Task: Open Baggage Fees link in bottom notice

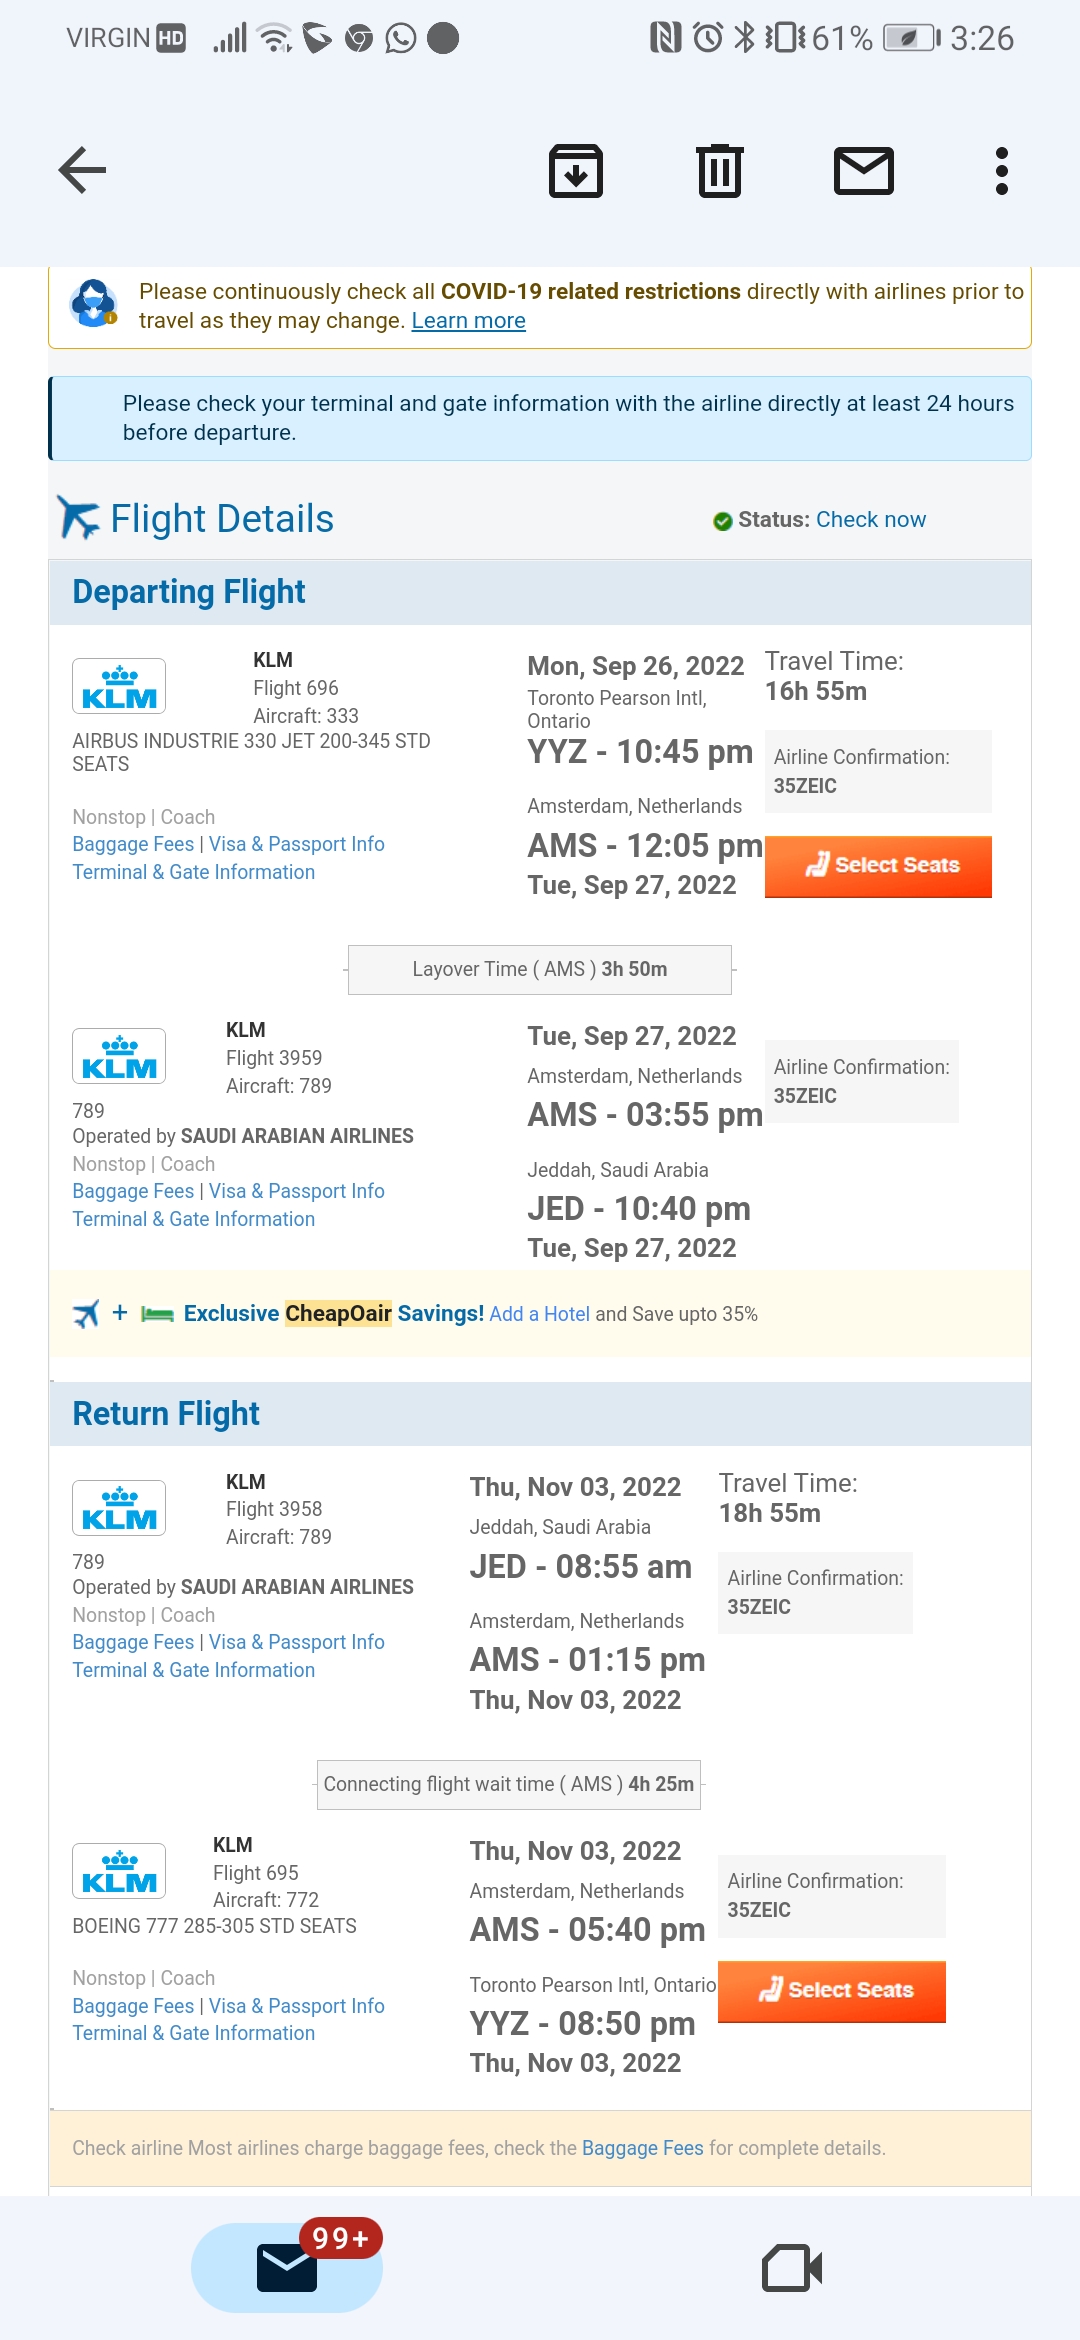Action: (642, 2148)
